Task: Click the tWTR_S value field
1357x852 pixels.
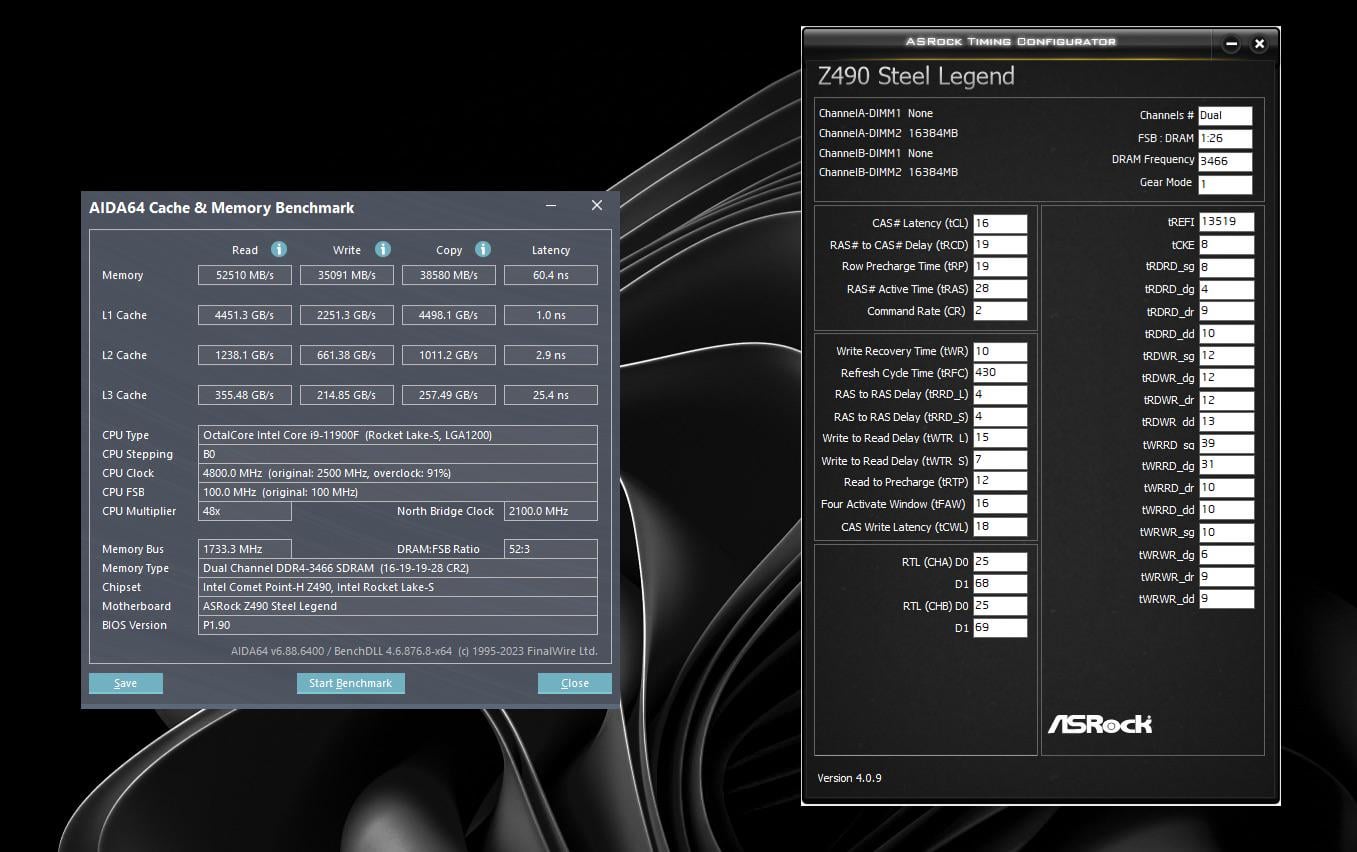Action: click(x=1000, y=460)
